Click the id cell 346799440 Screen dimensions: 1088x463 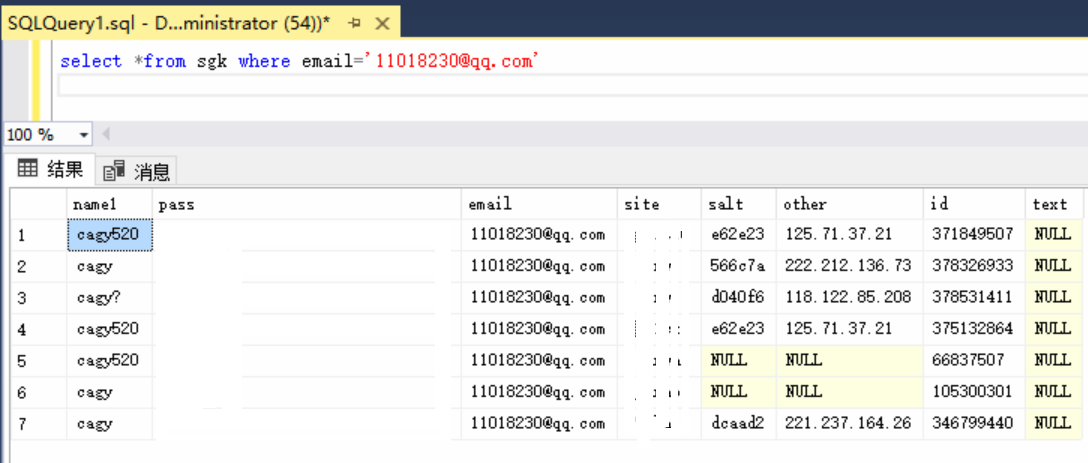click(975, 423)
